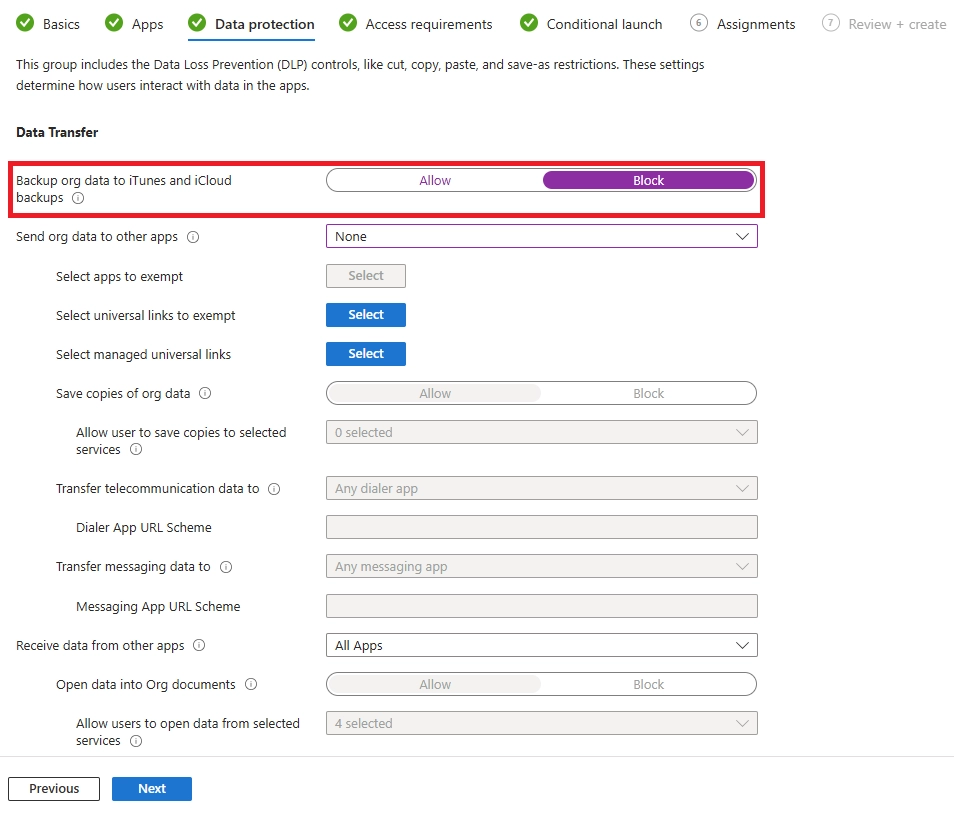The width and height of the screenshot is (954, 816).
Task: Open the Any messaging app dropdown
Action: click(541, 566)
